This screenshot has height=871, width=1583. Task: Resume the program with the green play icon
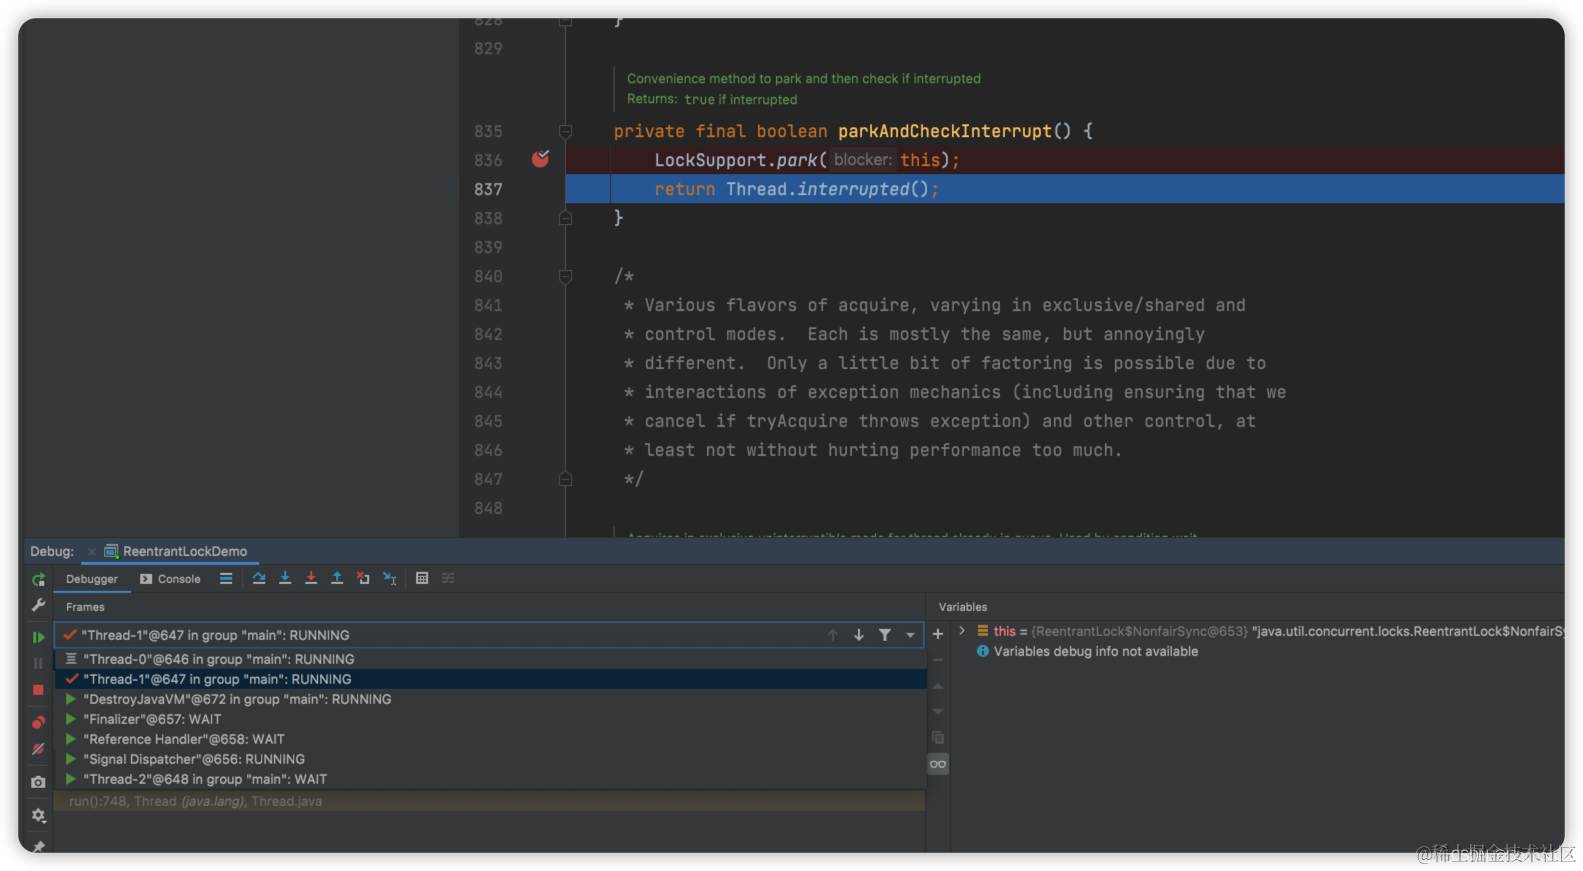(x=38, y=637)
